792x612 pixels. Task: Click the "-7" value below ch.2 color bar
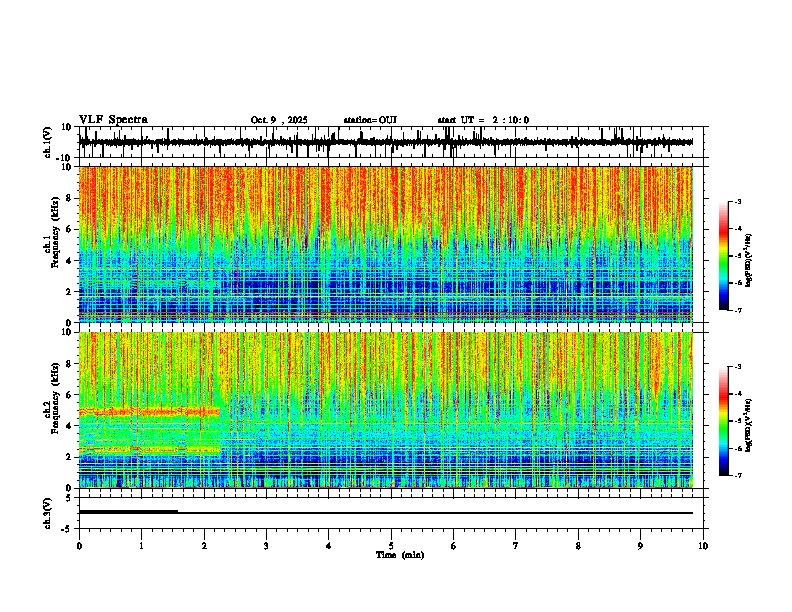(x=737, y=475)
